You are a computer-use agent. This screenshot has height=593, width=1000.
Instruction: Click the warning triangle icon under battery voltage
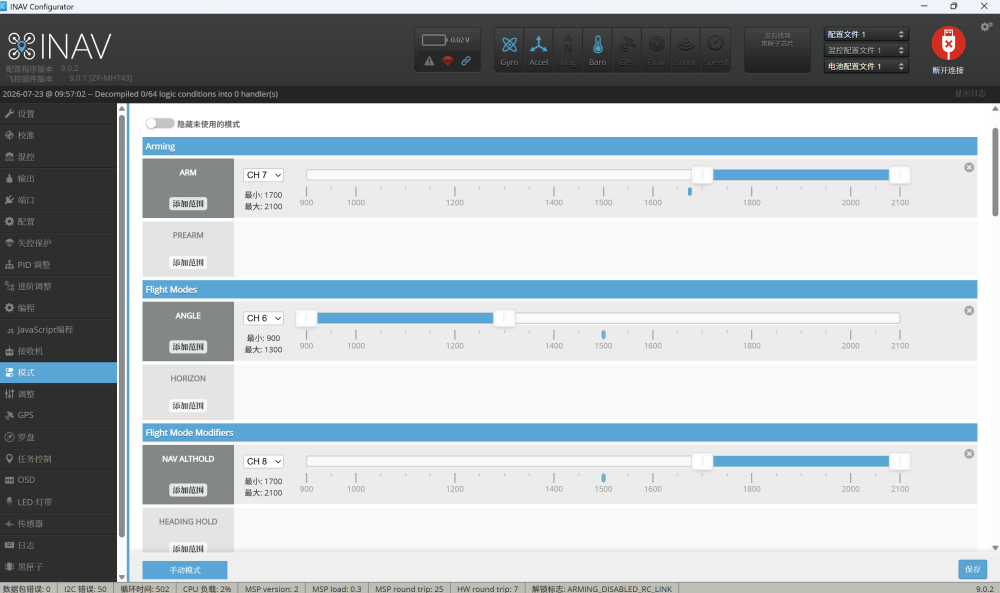429,61
